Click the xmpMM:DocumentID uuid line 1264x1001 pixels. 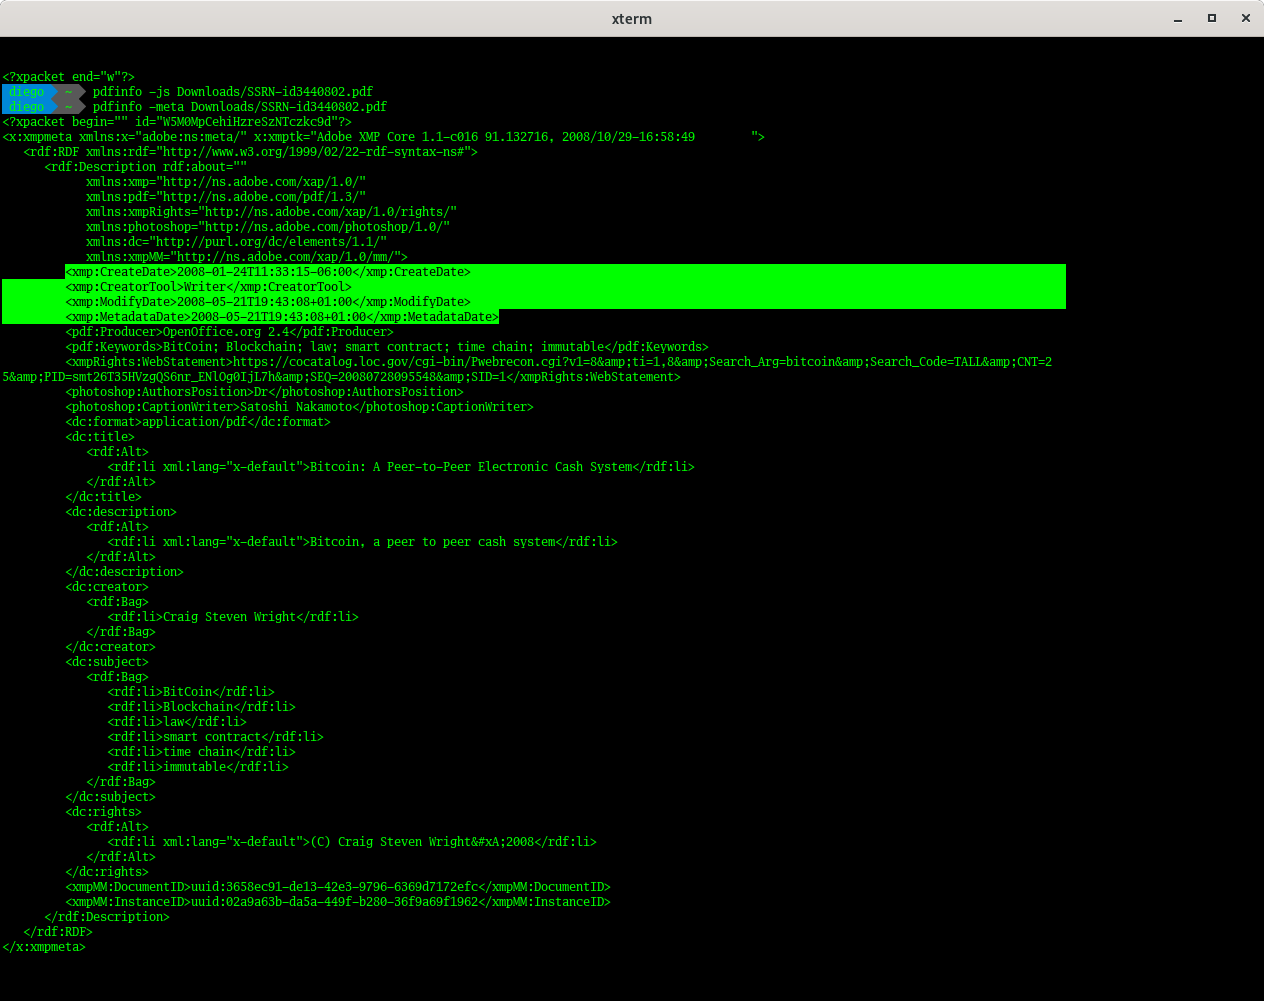click(x=338, y=887)
